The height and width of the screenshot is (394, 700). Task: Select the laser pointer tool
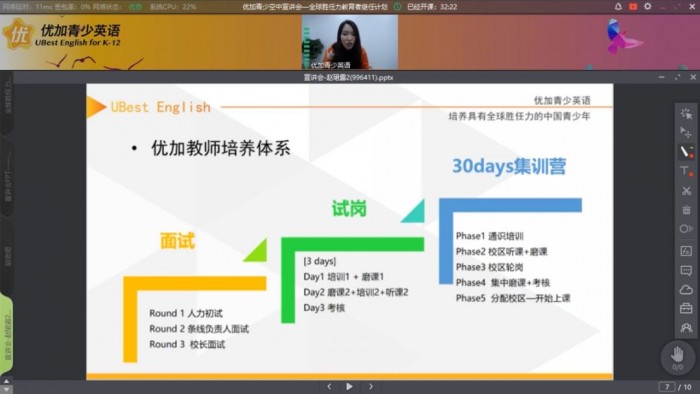(x=686, y=113)
